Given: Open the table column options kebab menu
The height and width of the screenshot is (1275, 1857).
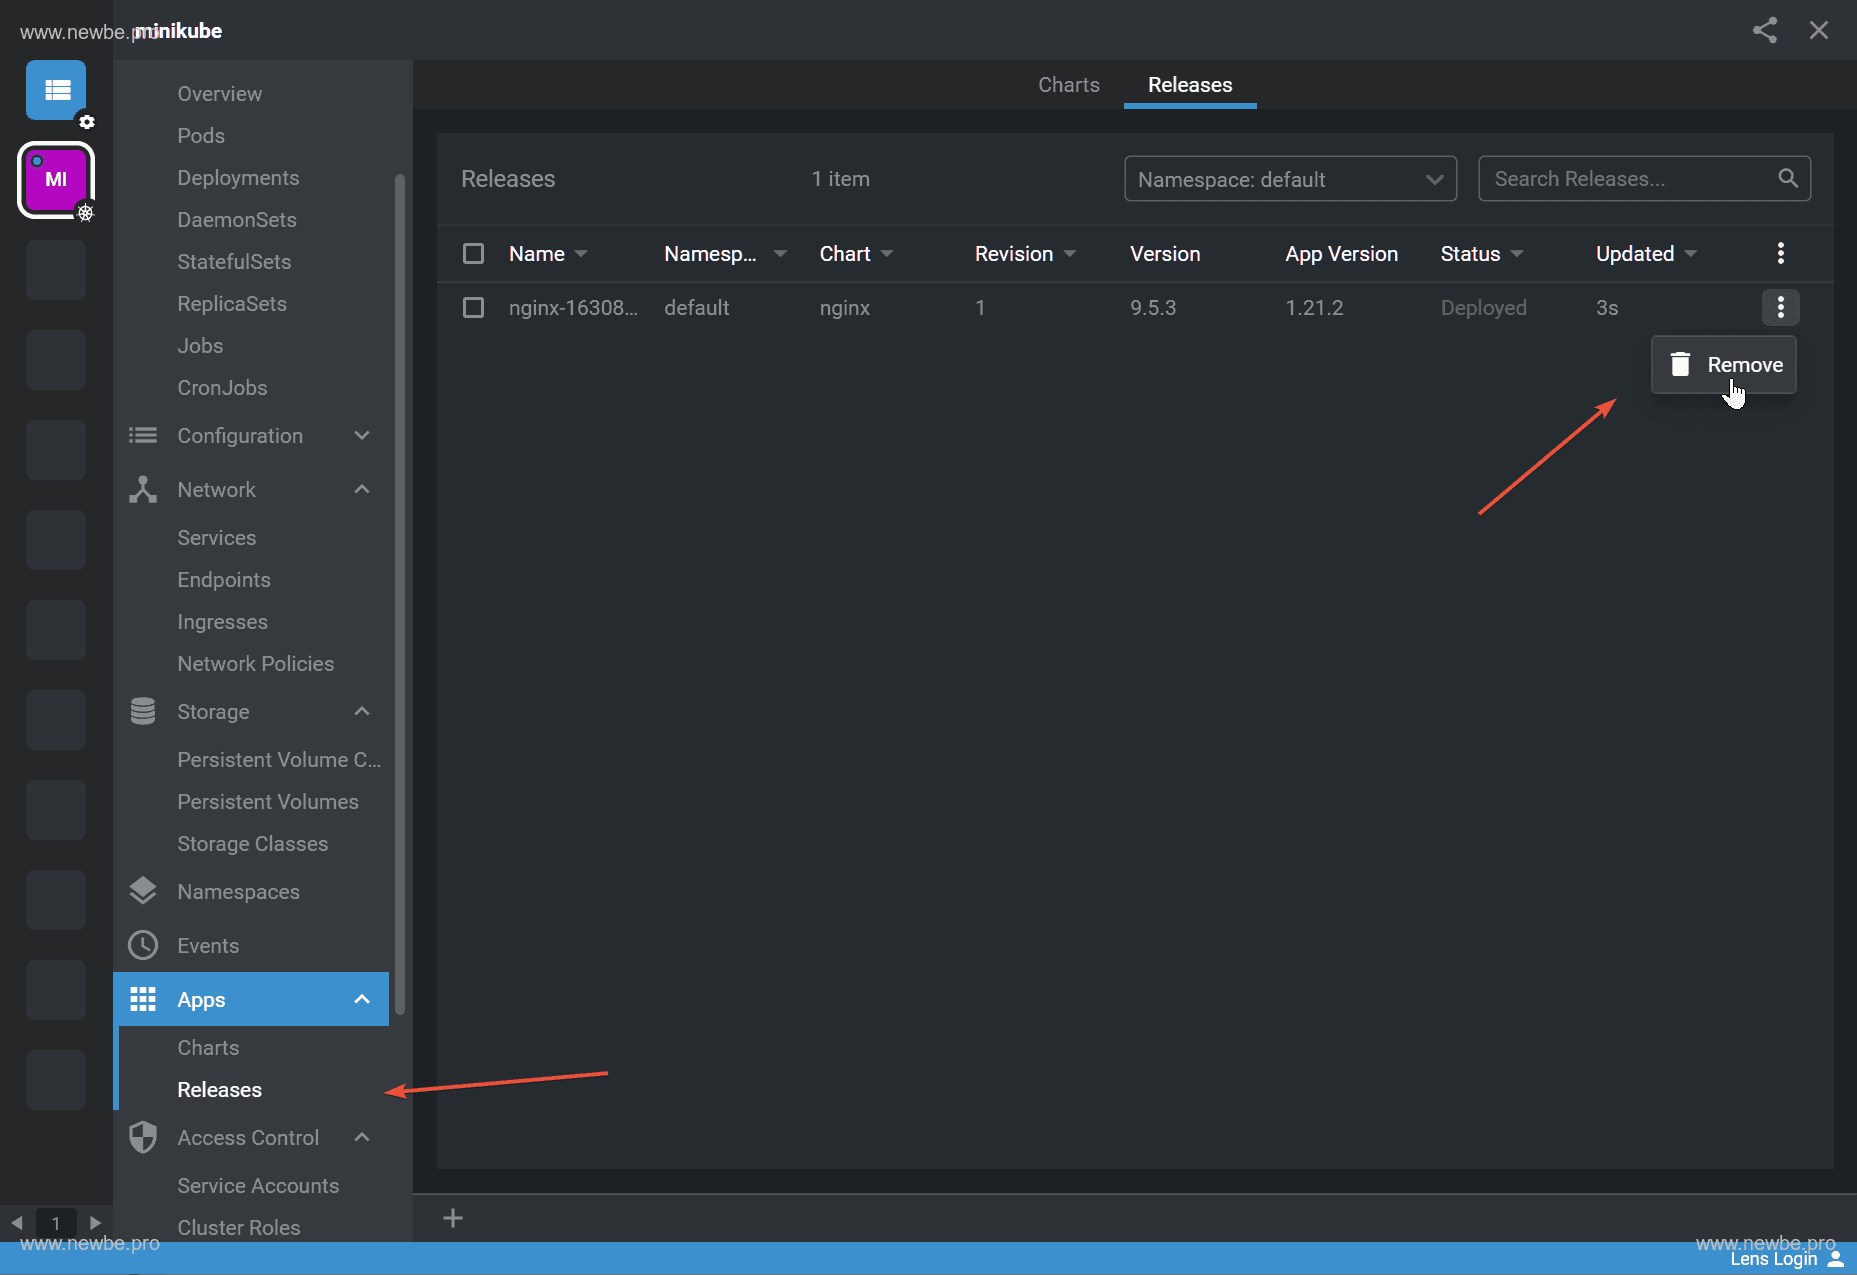Looking at the screenshot, I should 1780,253.
